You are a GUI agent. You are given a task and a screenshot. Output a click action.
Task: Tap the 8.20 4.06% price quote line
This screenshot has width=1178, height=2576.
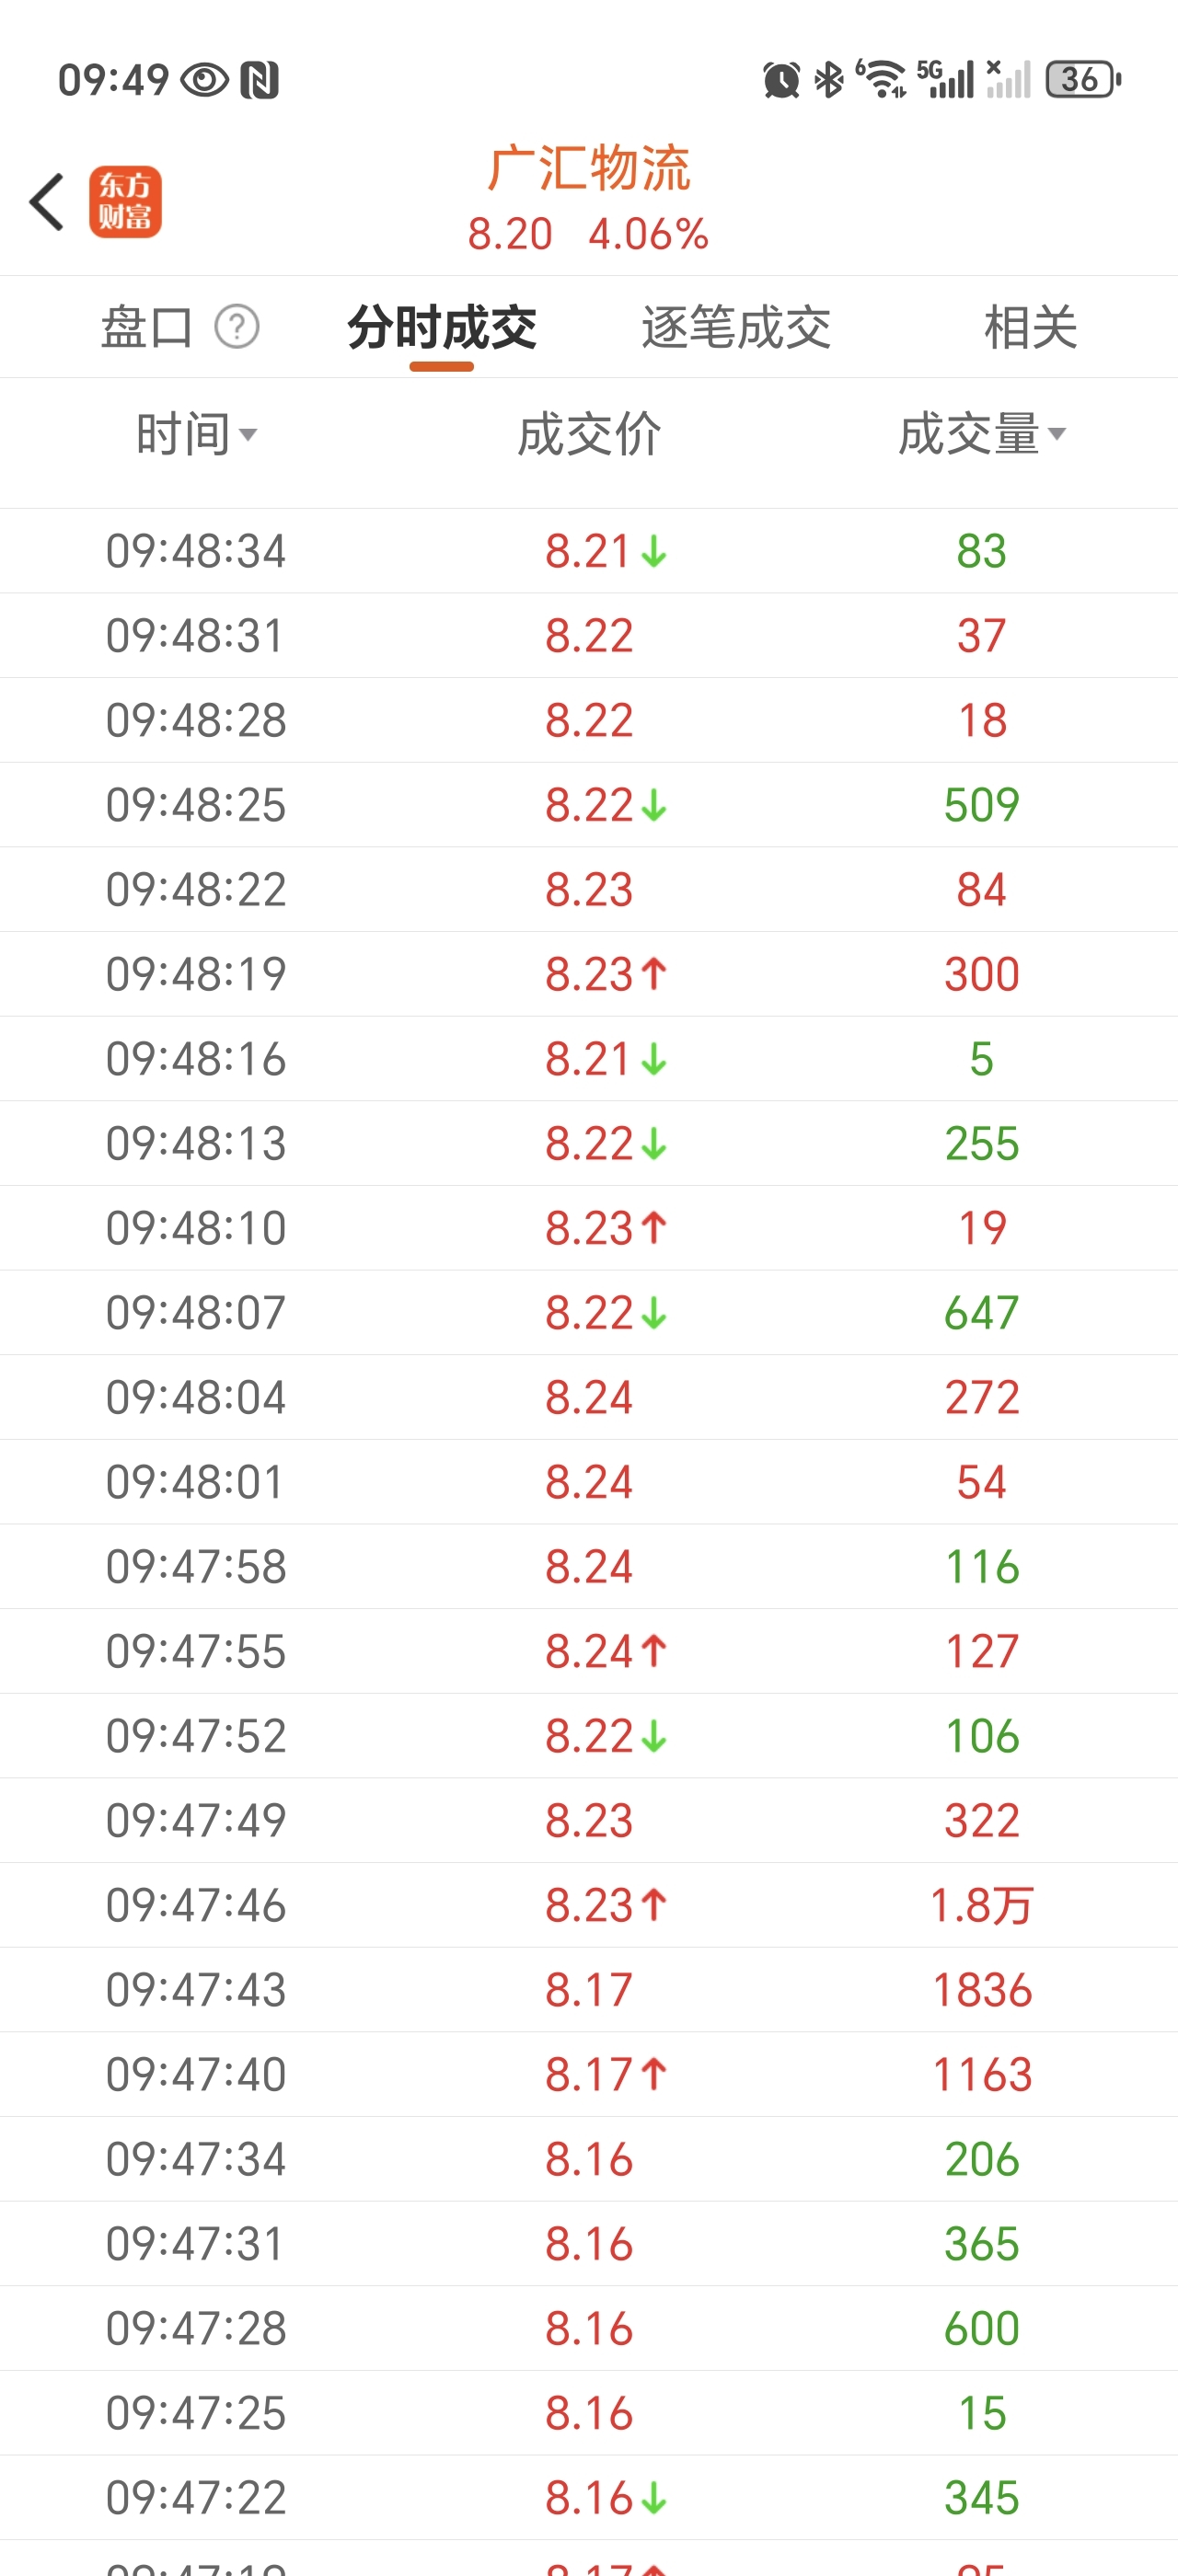pos(589,235)
